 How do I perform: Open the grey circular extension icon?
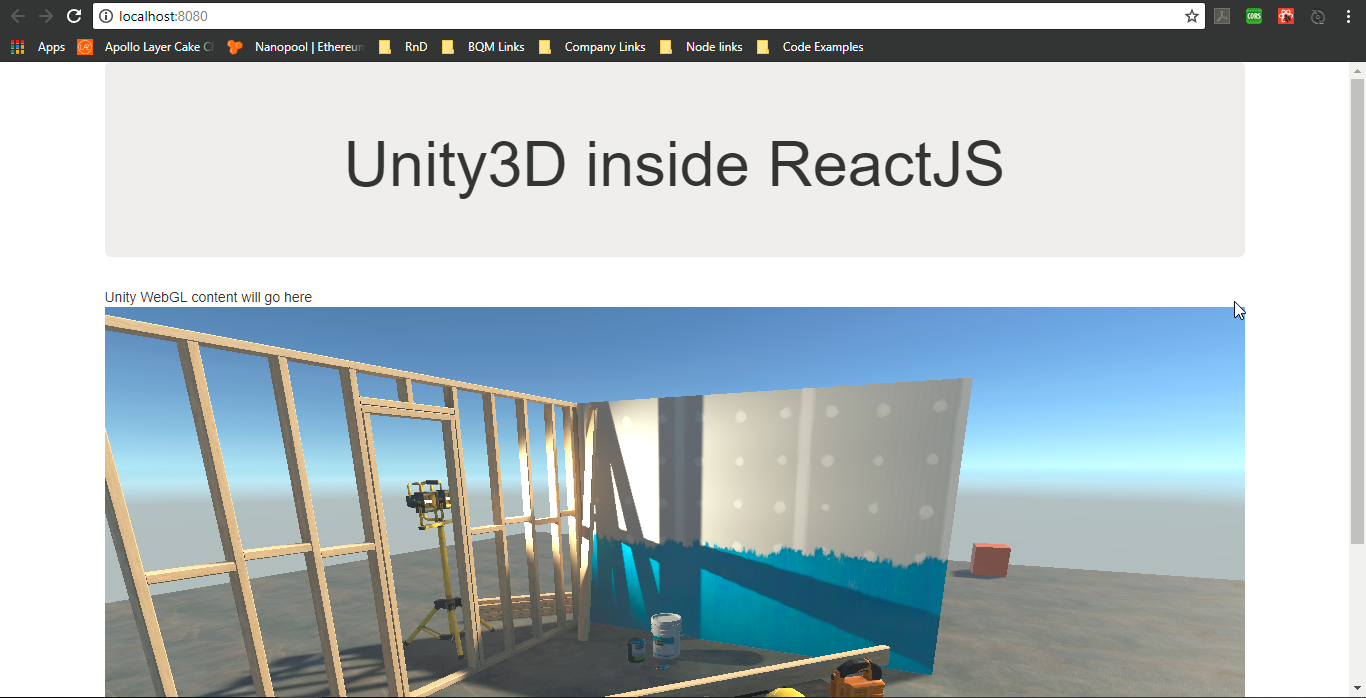[1318, 16]
